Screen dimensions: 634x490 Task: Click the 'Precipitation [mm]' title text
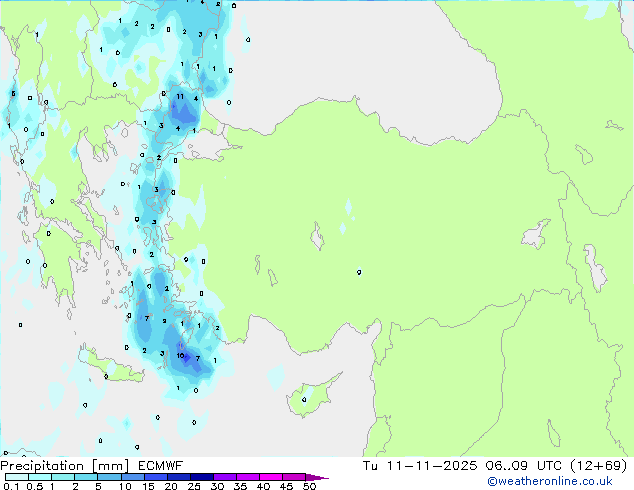(x=65, y=466)
